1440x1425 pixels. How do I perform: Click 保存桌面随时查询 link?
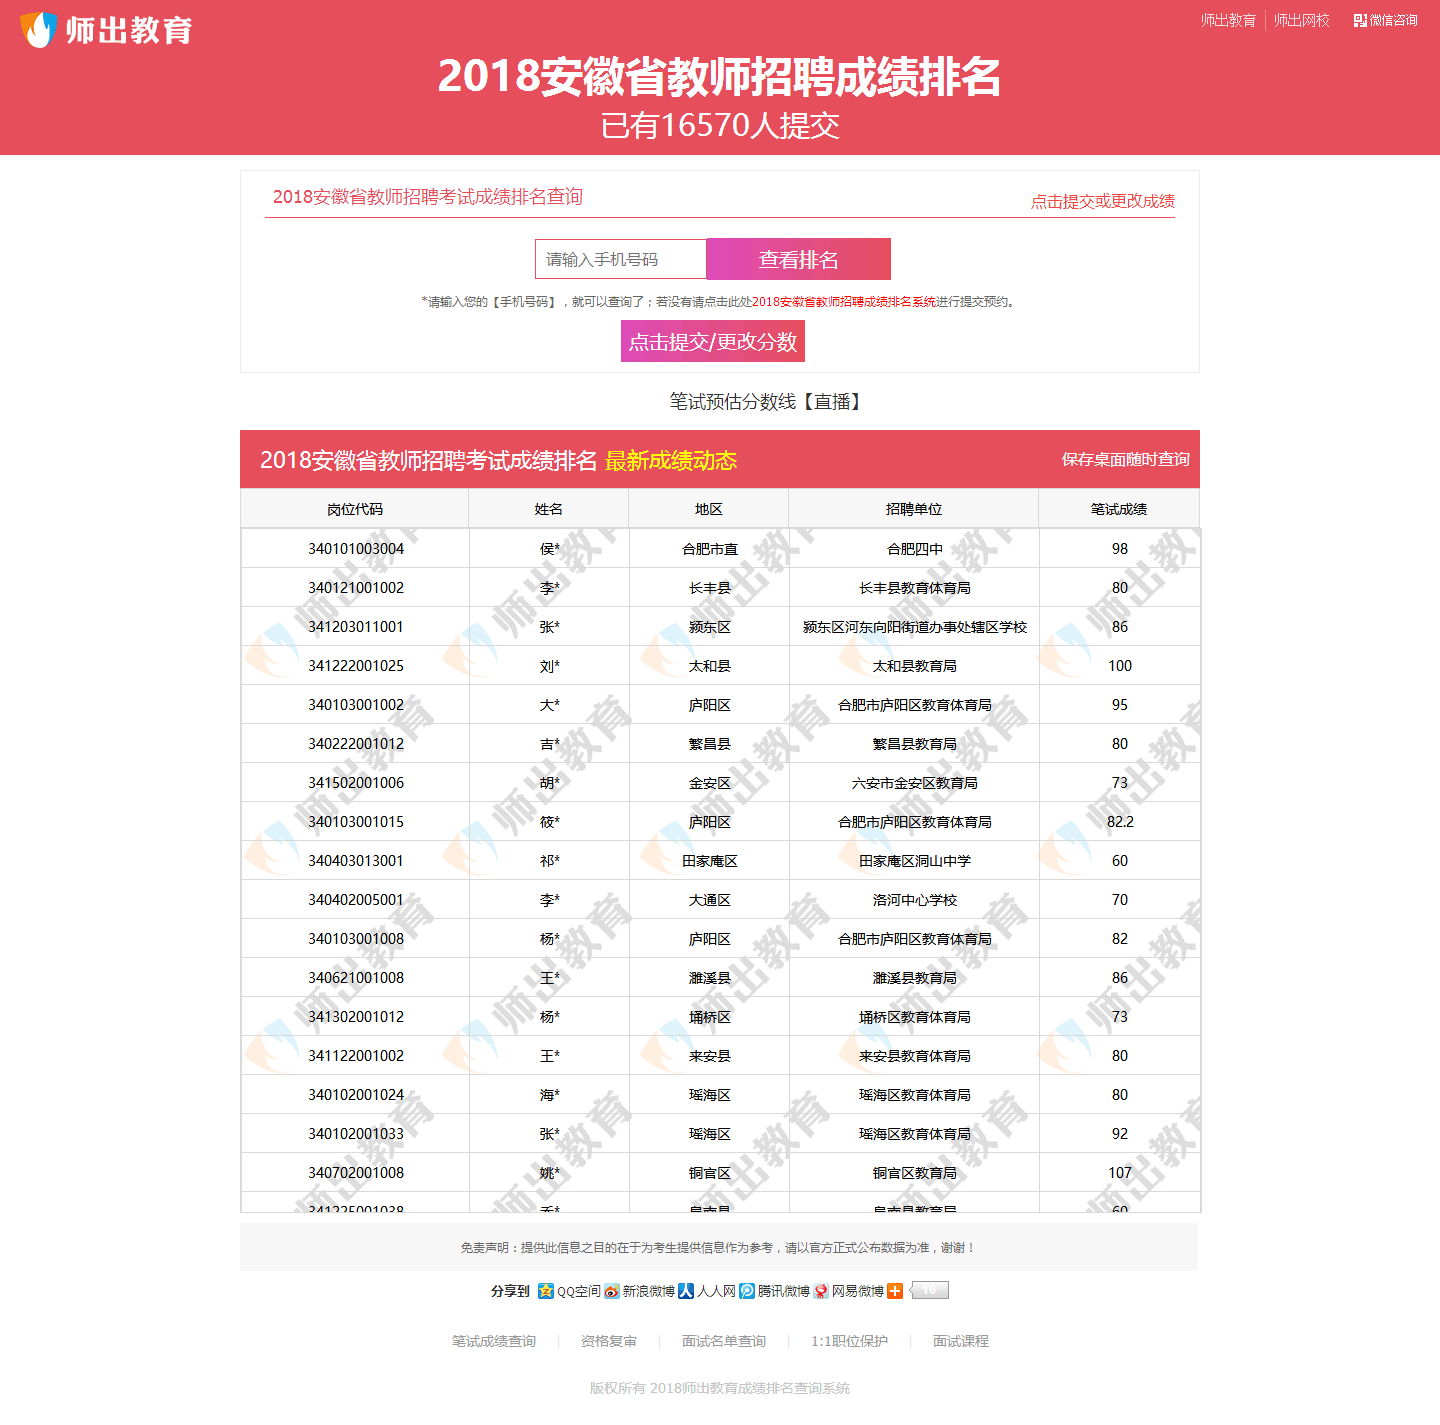click(x=1125, y=459)
